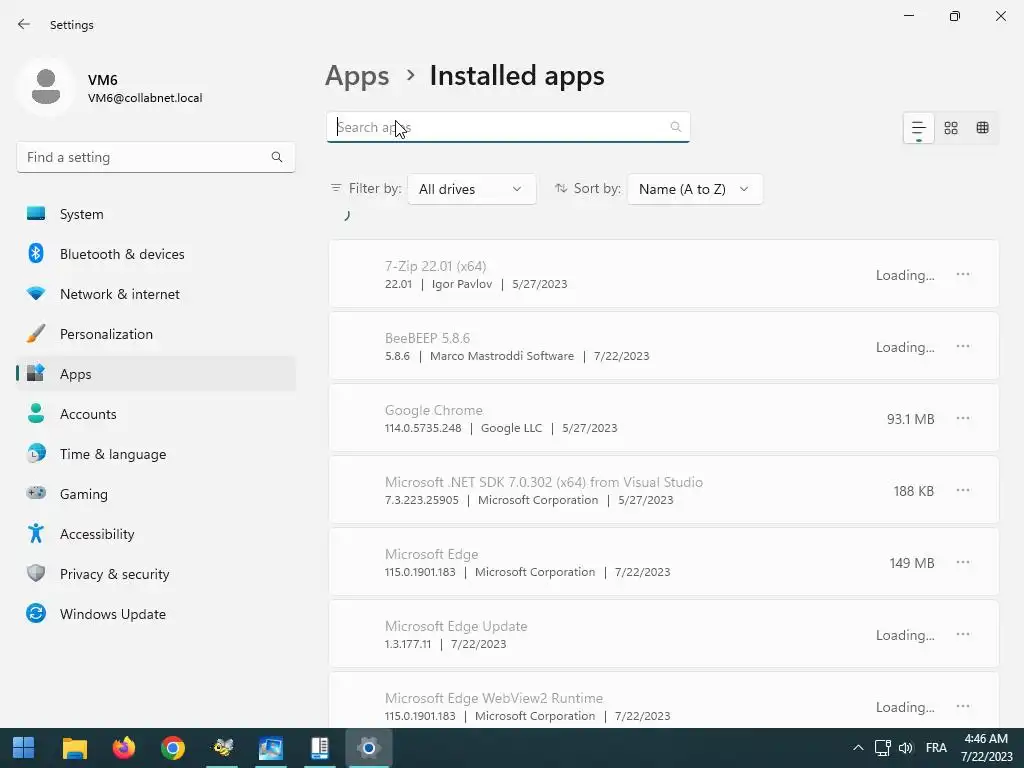Viewport: 1024px width, 768px height.
Task: Open BeeBEEP bee icon in taskbar
Action: (x=222, y=748)
